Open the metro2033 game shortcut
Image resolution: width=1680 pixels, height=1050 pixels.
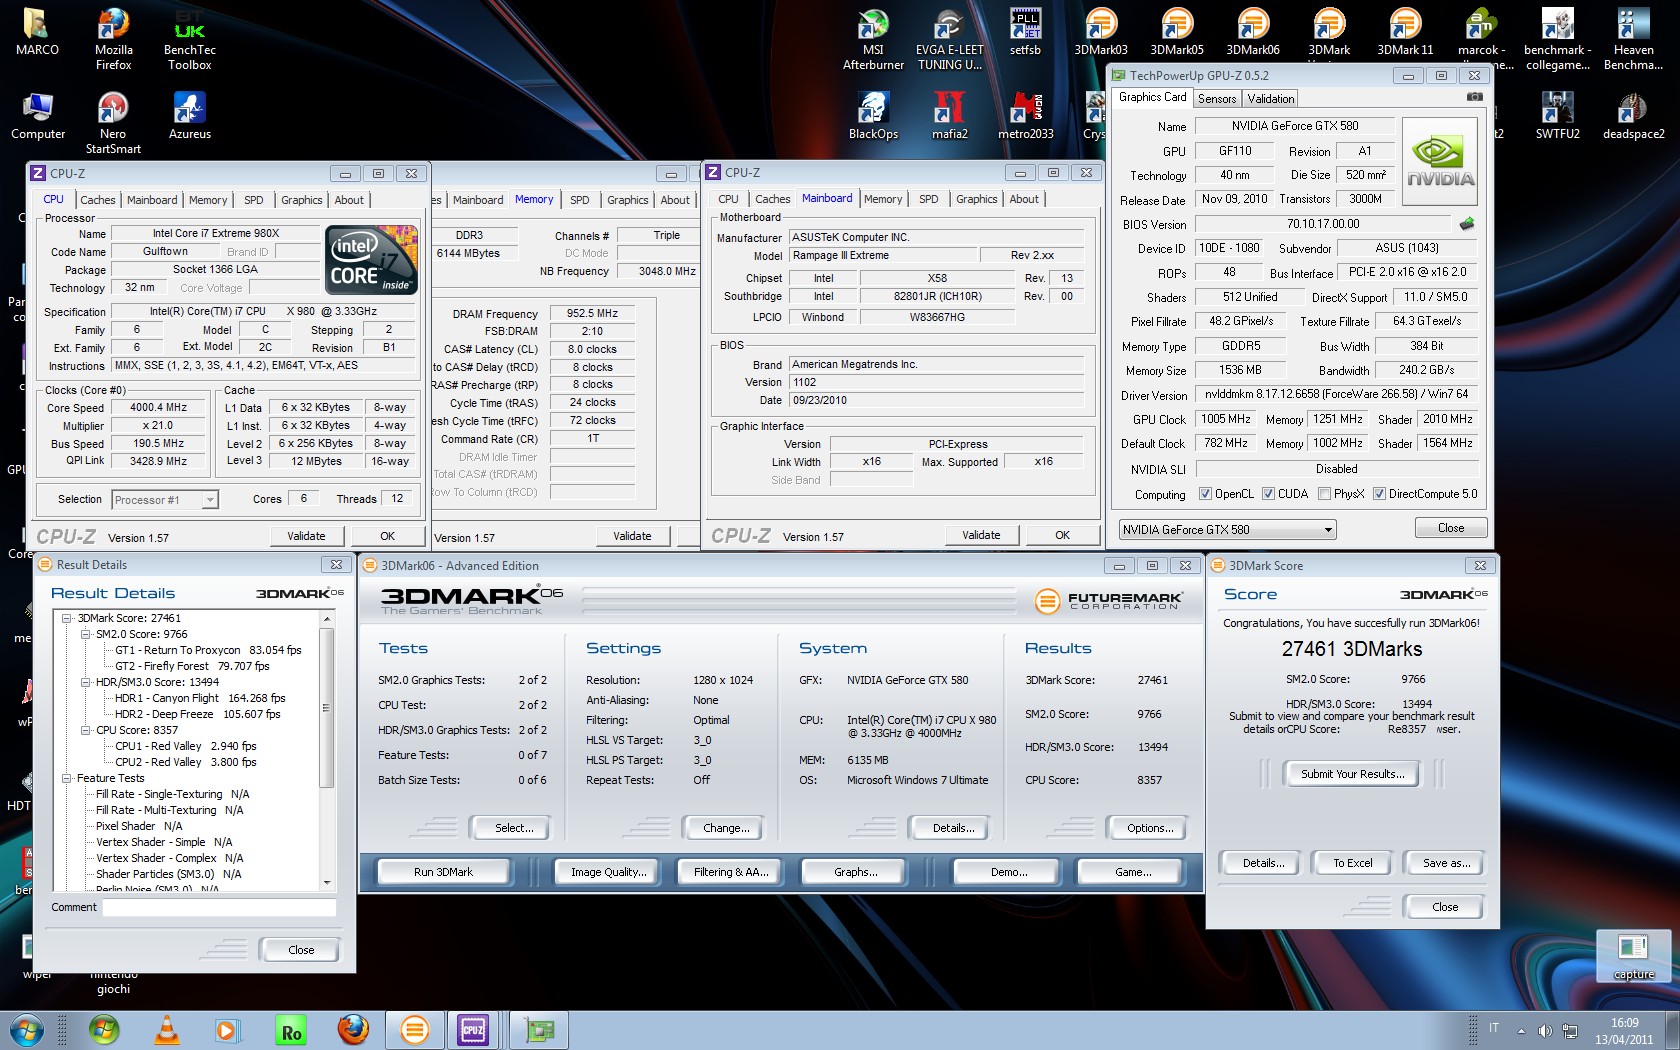(1025, 116)
